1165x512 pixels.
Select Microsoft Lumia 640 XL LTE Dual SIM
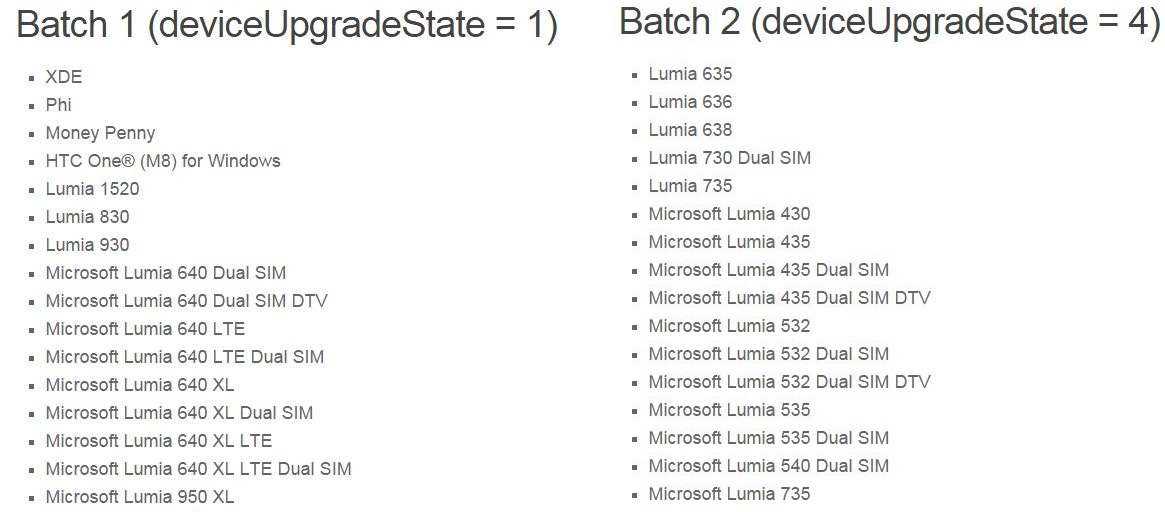click(198, 469)
